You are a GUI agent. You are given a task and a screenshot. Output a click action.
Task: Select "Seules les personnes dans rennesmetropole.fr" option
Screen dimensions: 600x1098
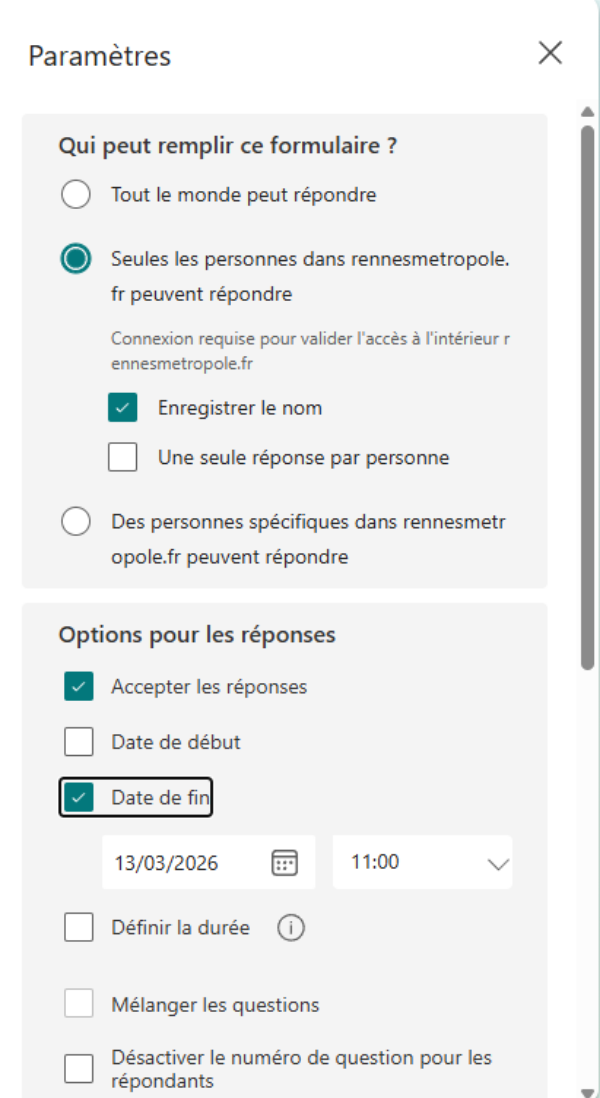[x=76, y=259]
